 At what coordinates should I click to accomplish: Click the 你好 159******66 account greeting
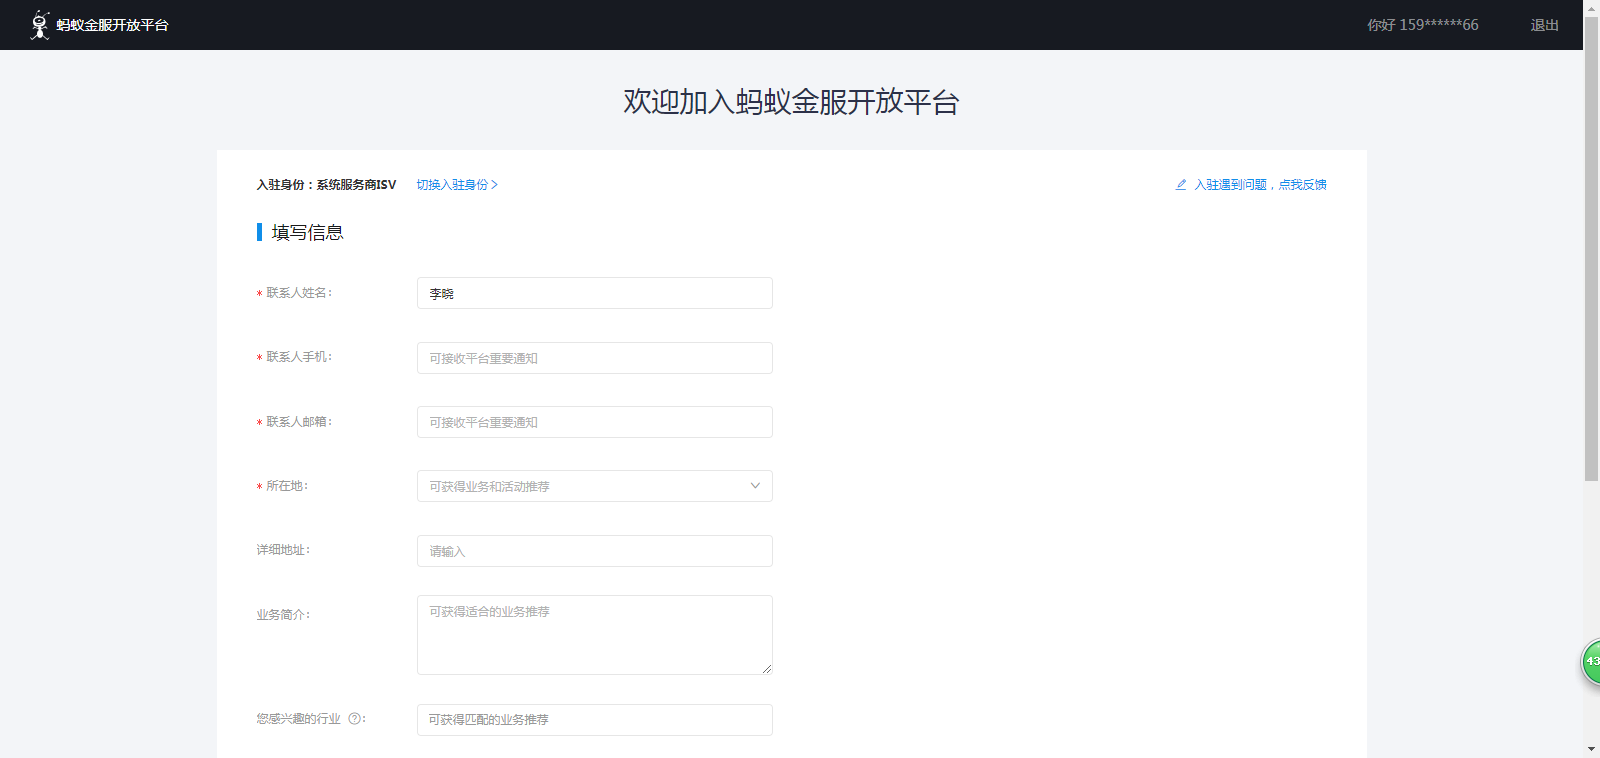click(1422, 25)
